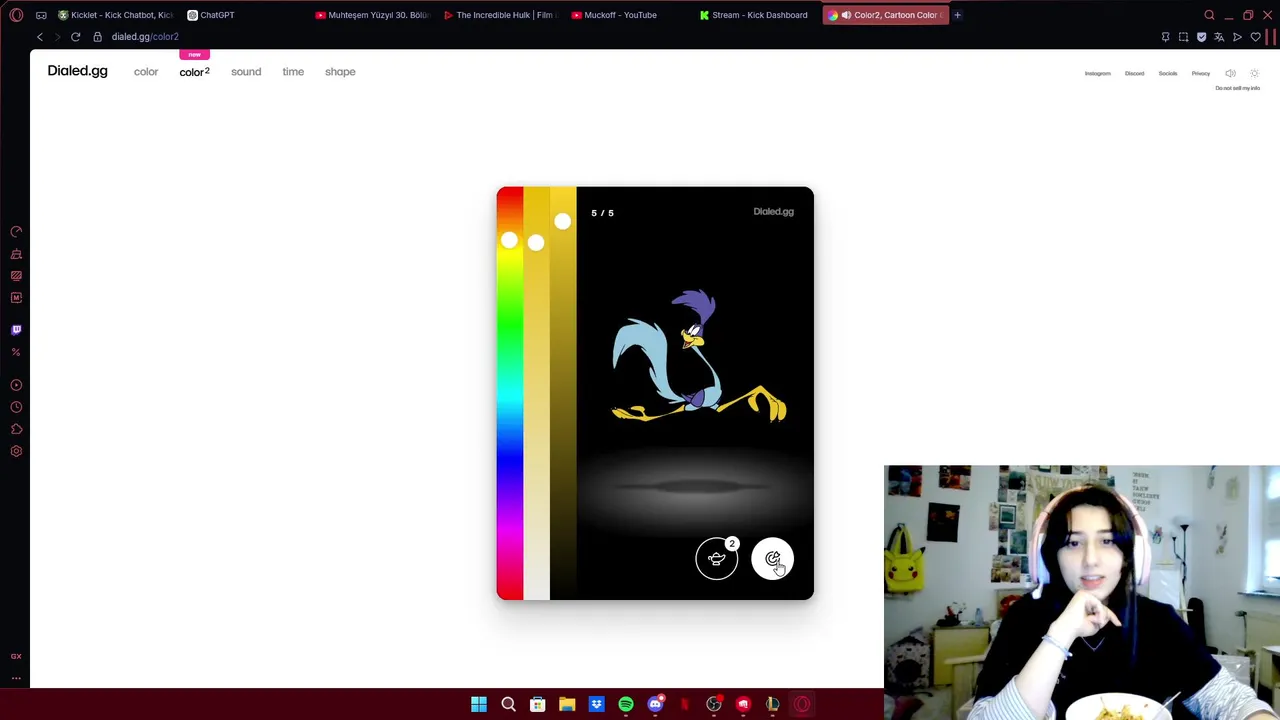Open Windows taskbar search

point(508,705)
